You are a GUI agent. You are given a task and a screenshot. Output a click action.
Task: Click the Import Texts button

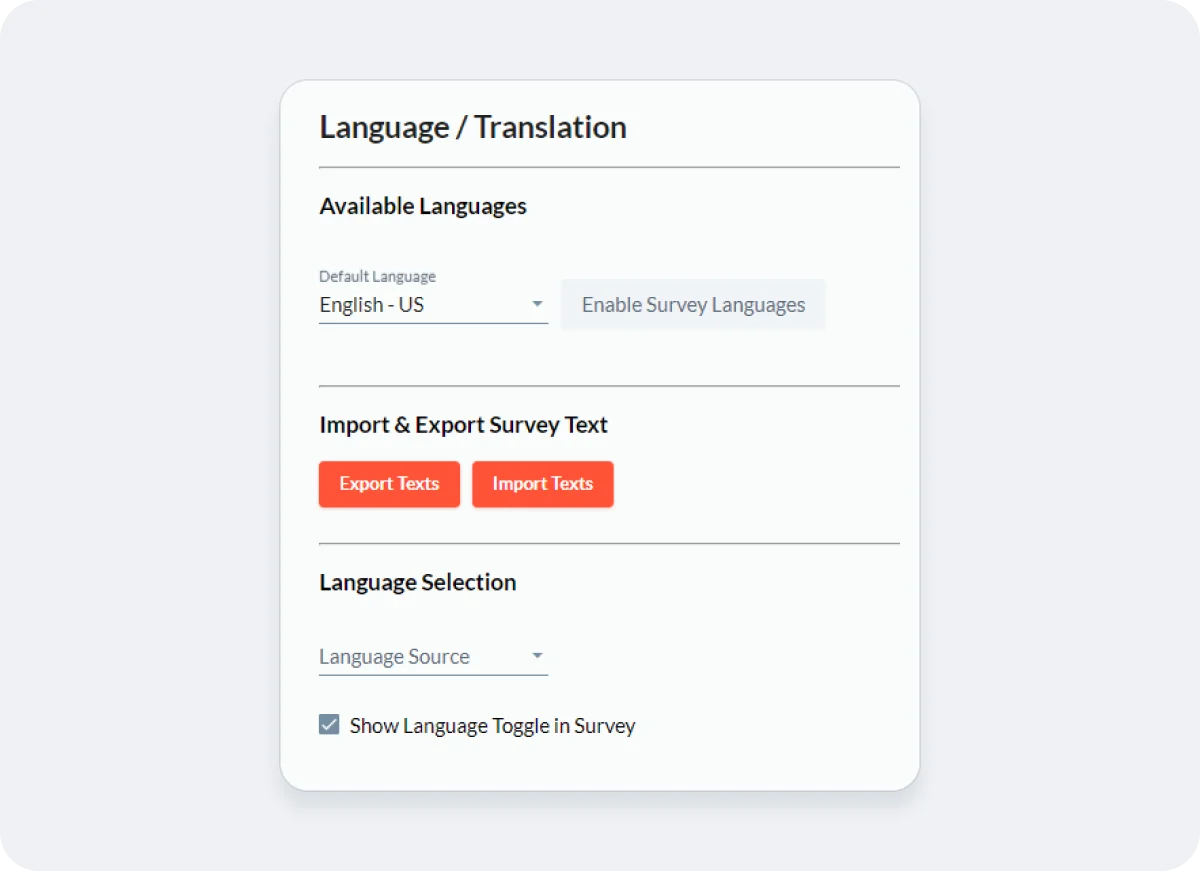click(x=543, y=484)
